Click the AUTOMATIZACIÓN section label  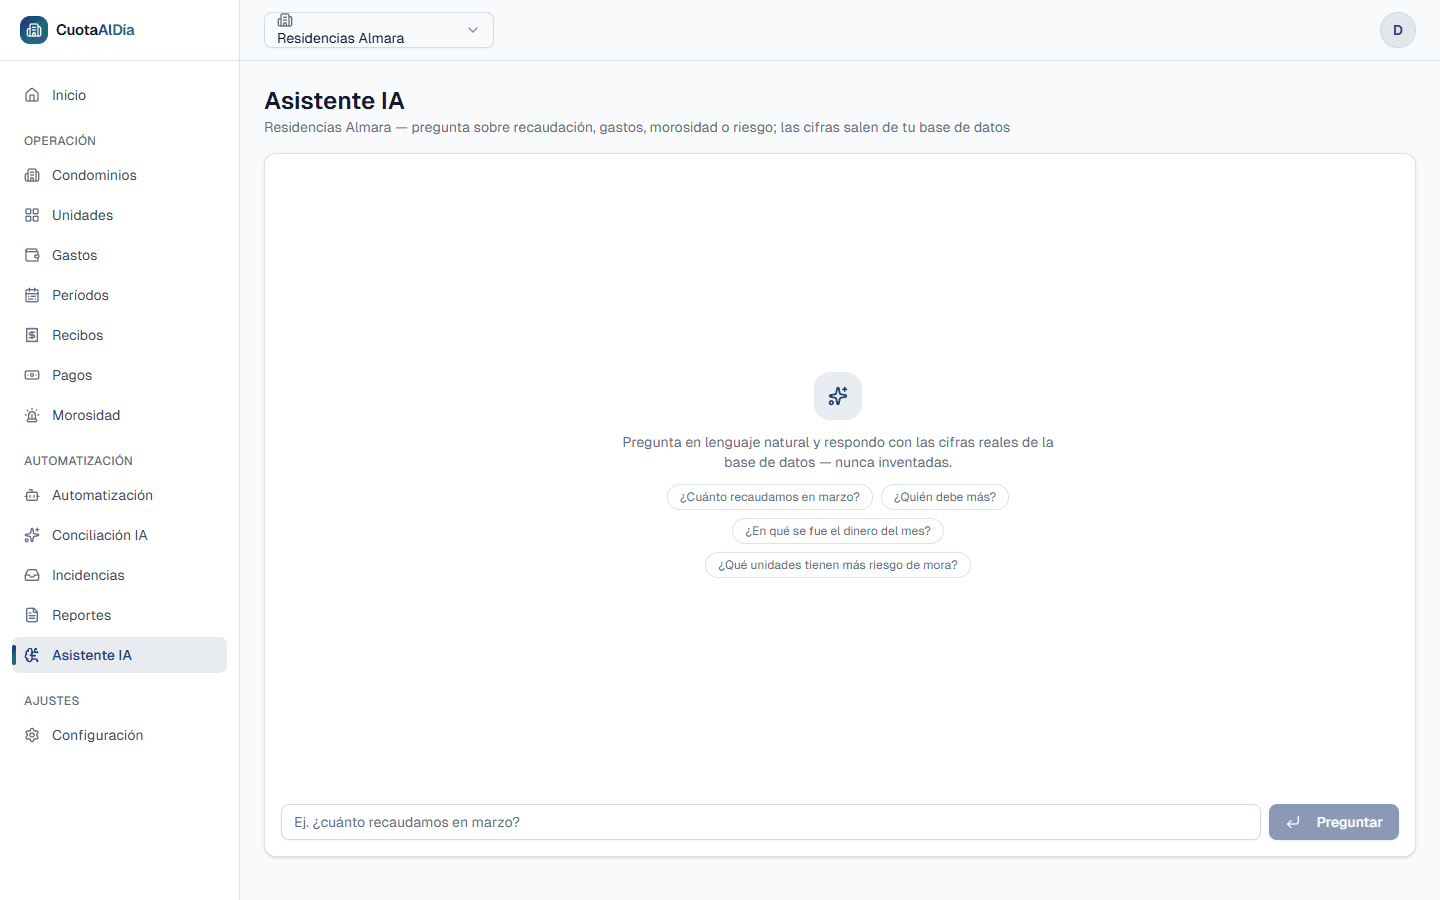click(78, 461)
